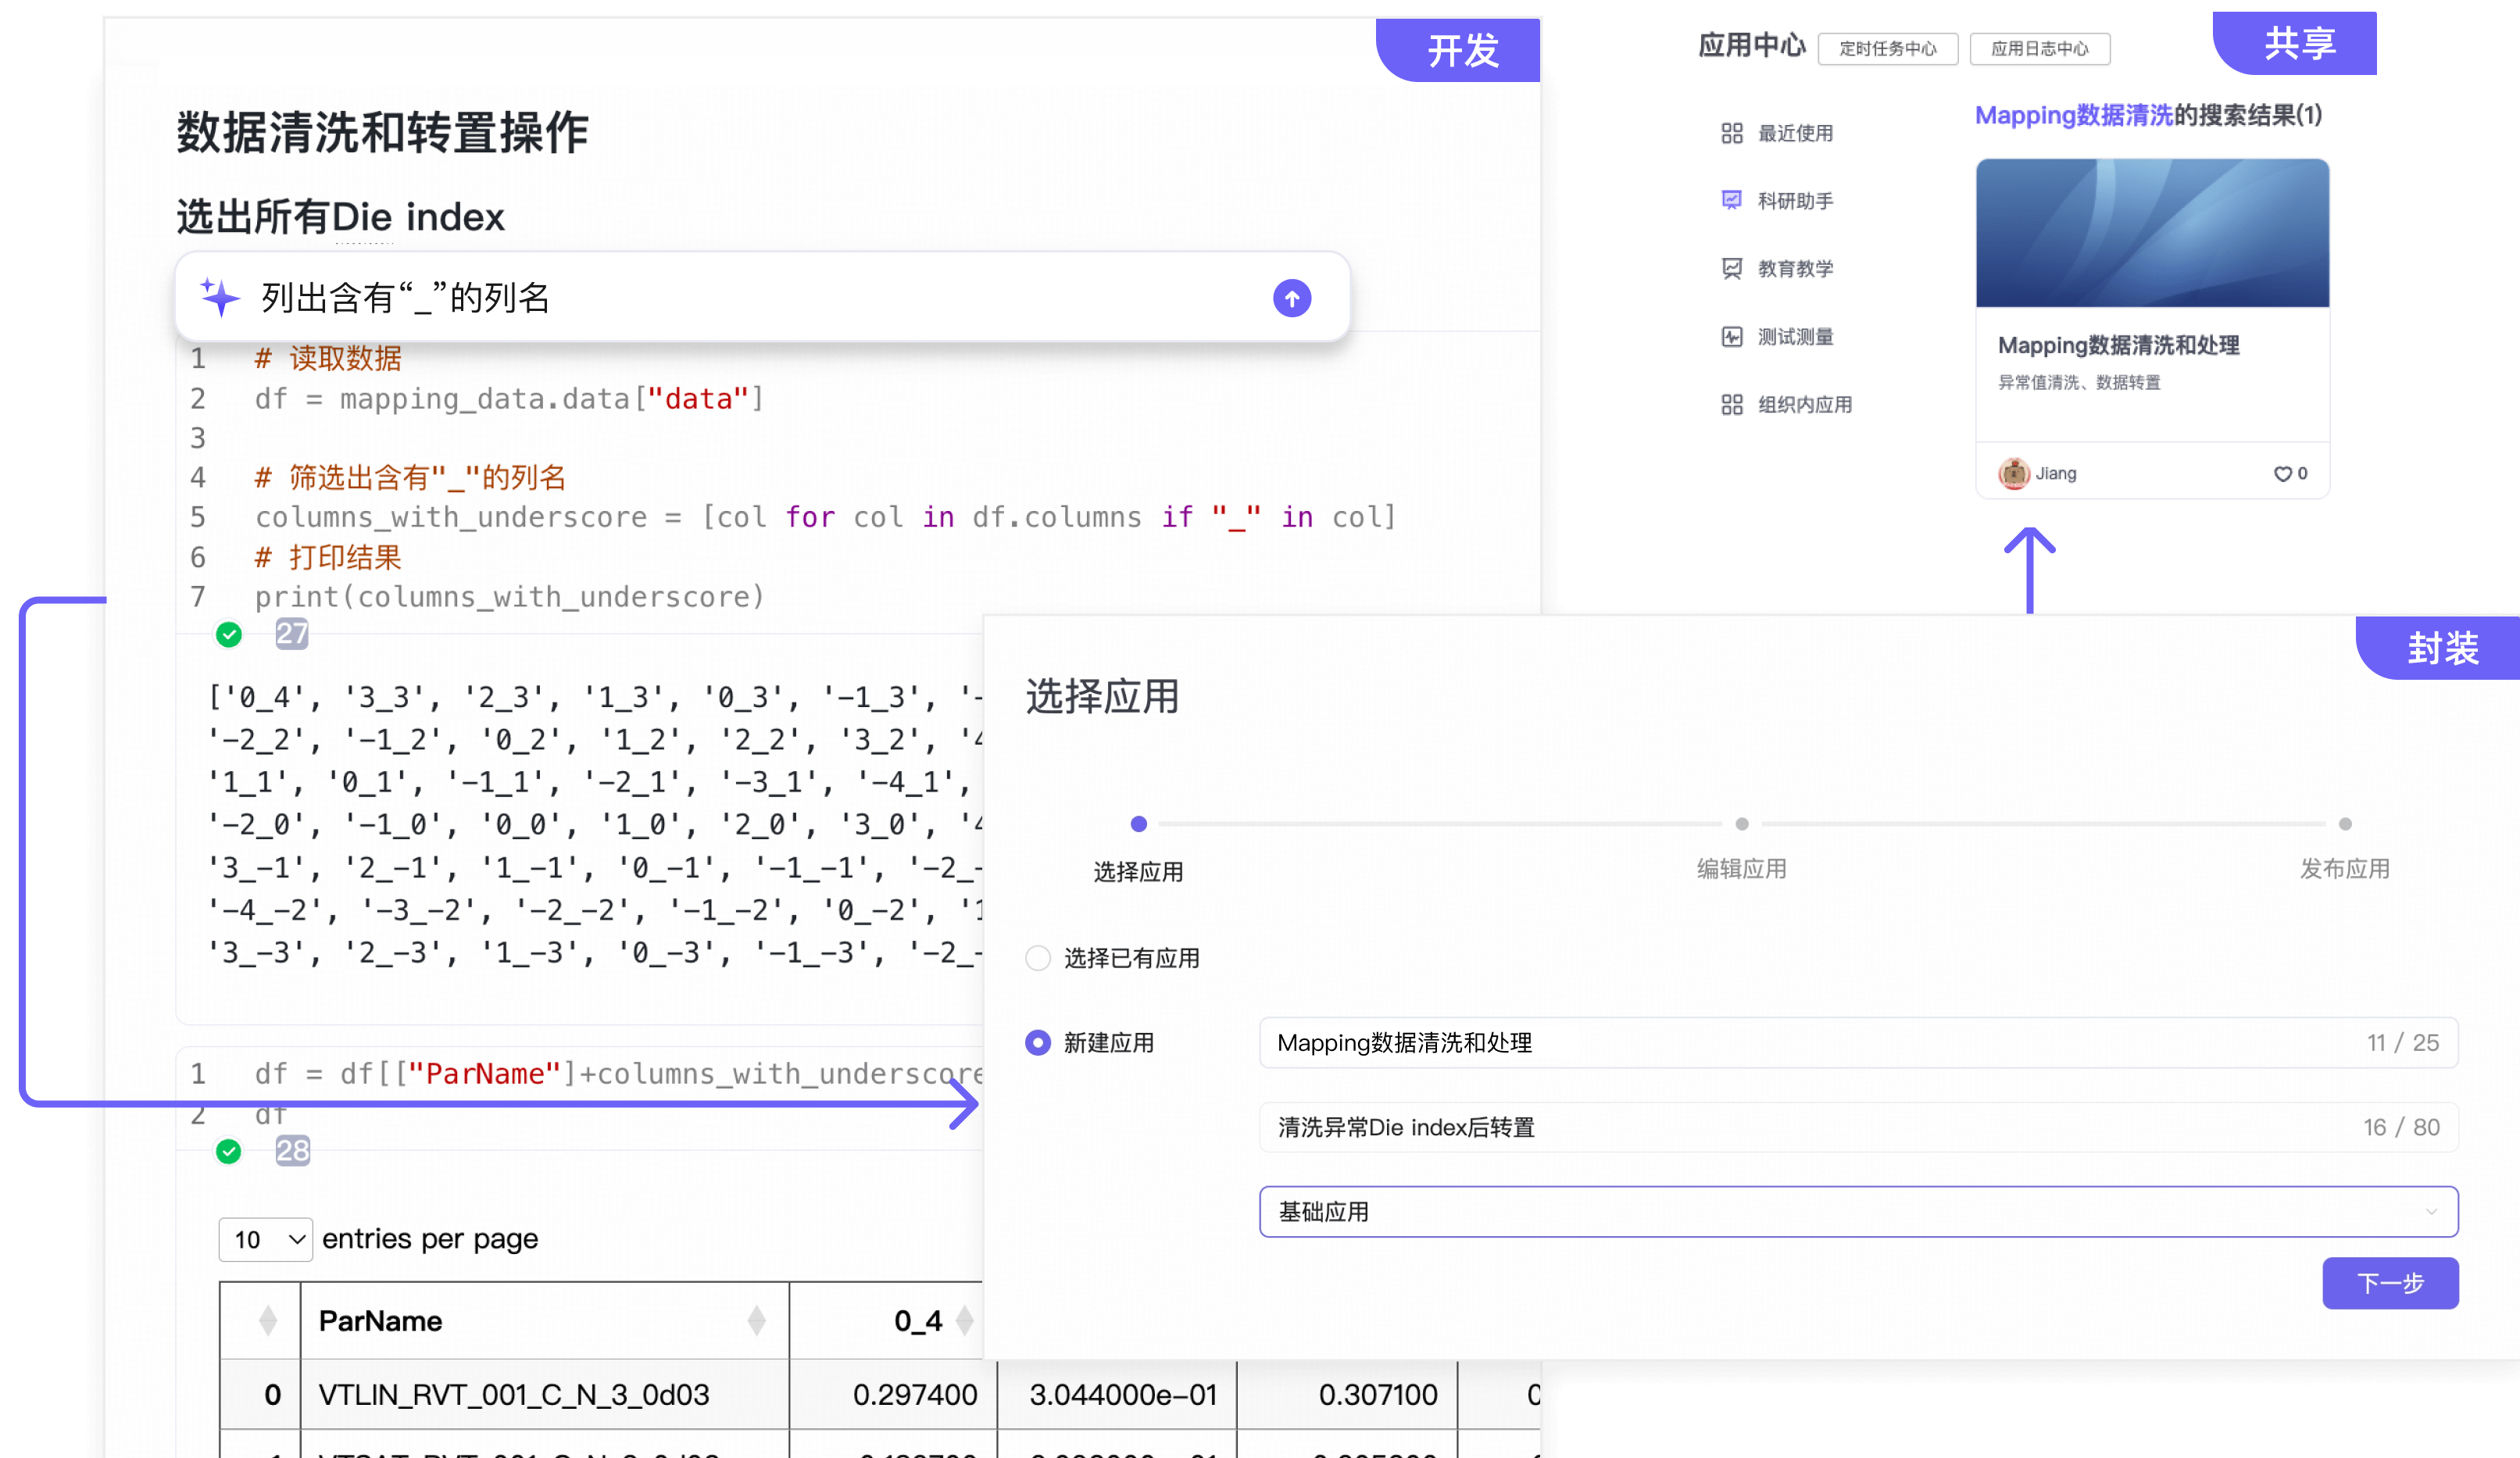Open the 基础应用 category dropdown
The width and height of the screenshot is (2520, 1458).
1857,1211
